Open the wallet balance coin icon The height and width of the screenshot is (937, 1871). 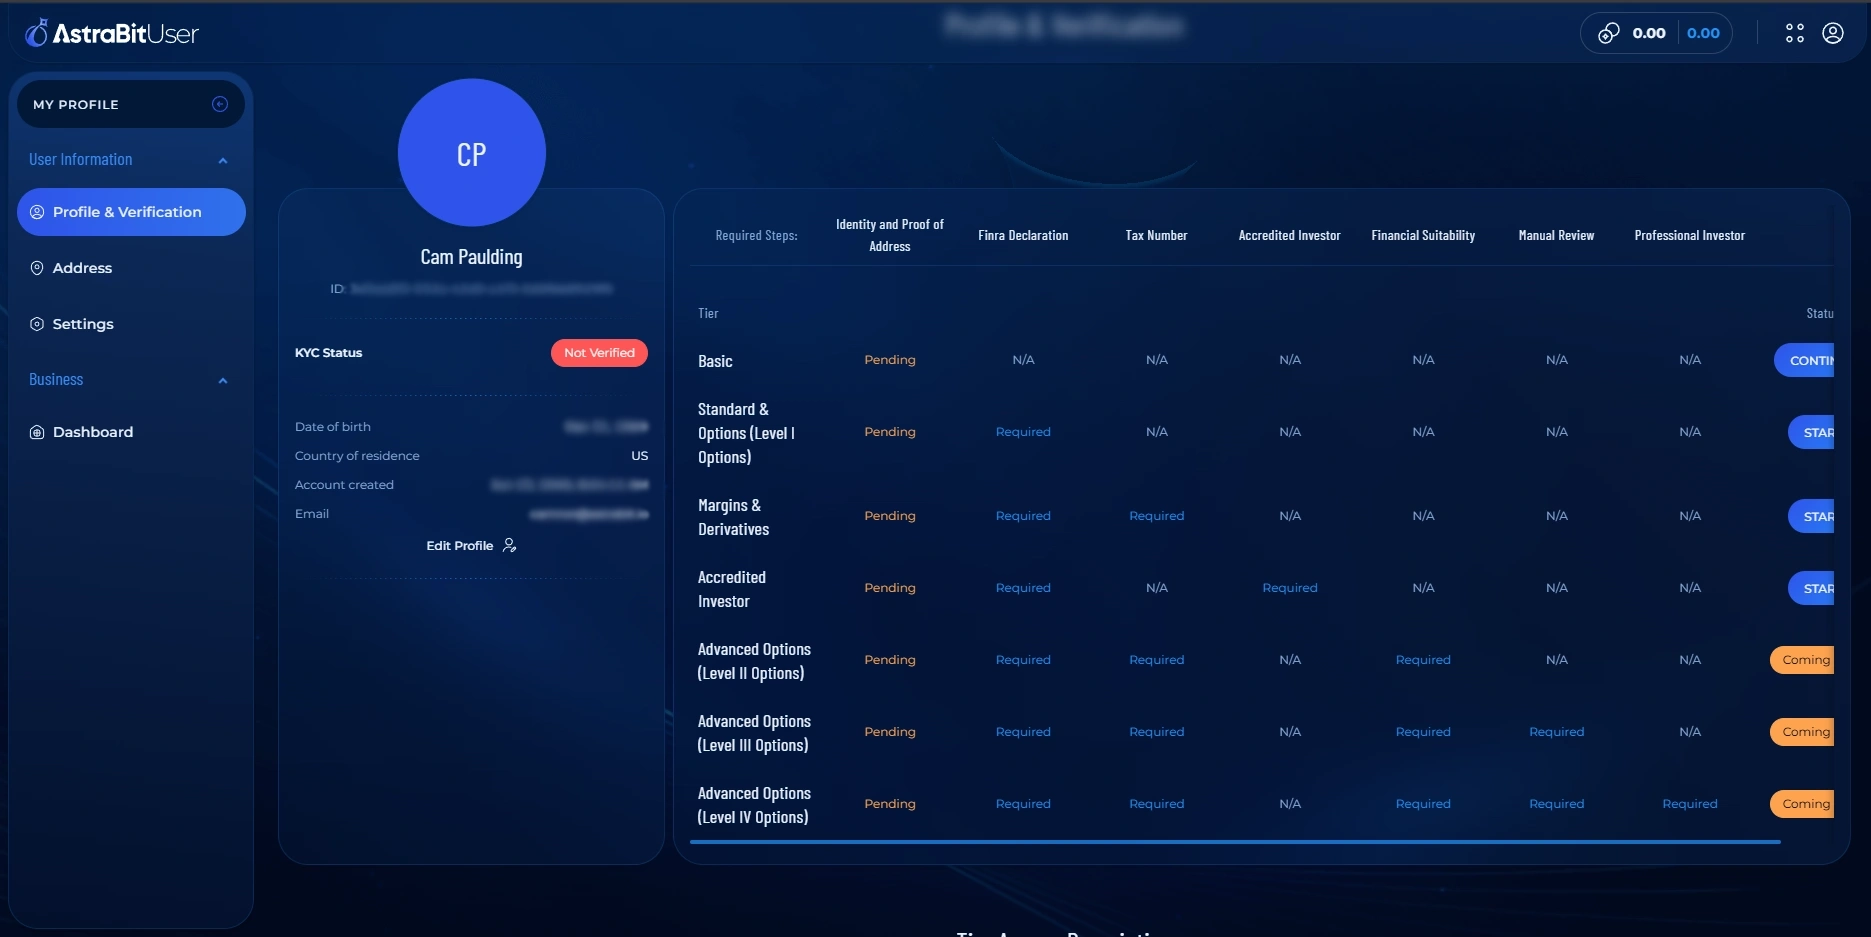coord(1608,33)
